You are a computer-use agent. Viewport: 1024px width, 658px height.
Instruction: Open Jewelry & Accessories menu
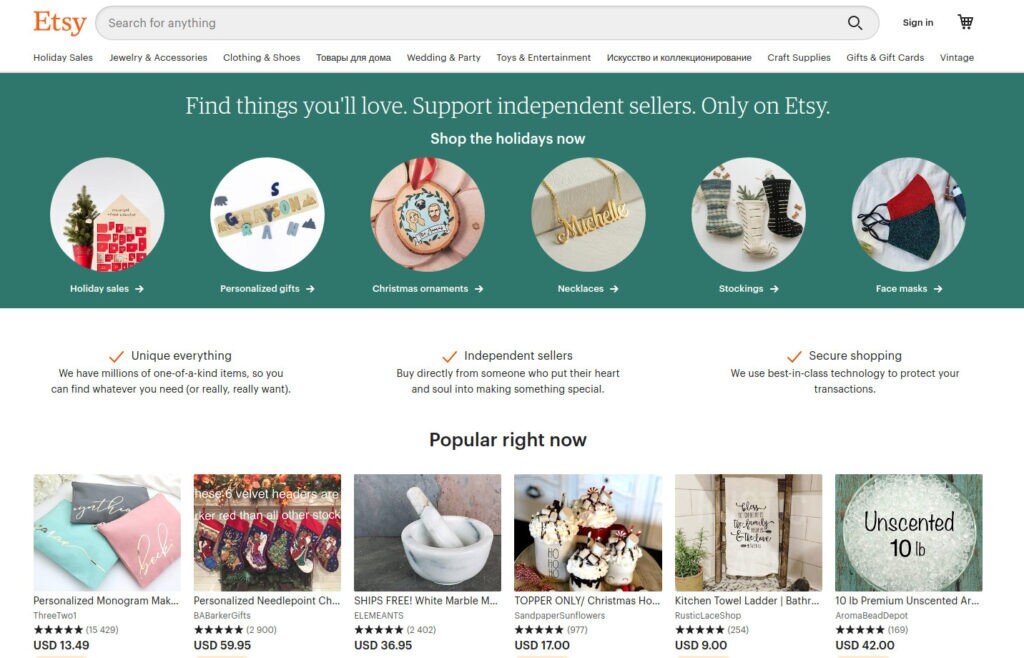tap(158, 57)
